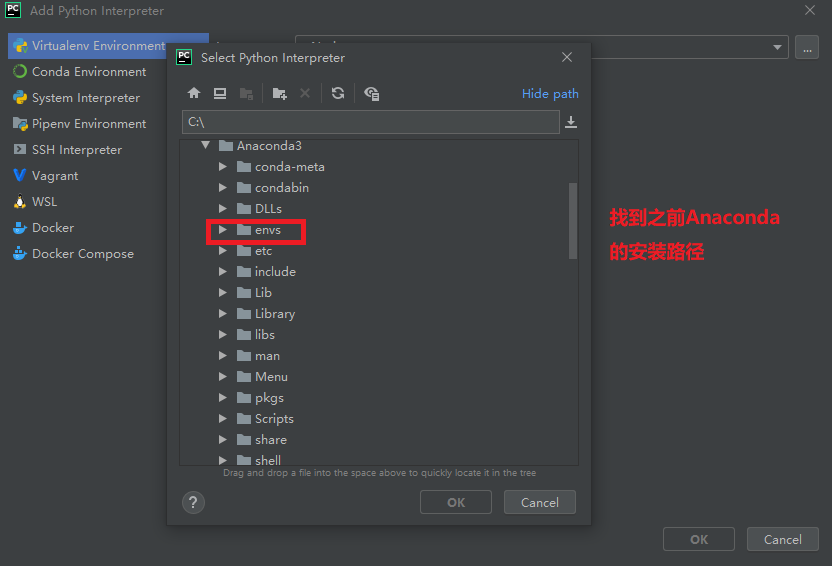Select the Scripts folder row

[x=374, y=419]
